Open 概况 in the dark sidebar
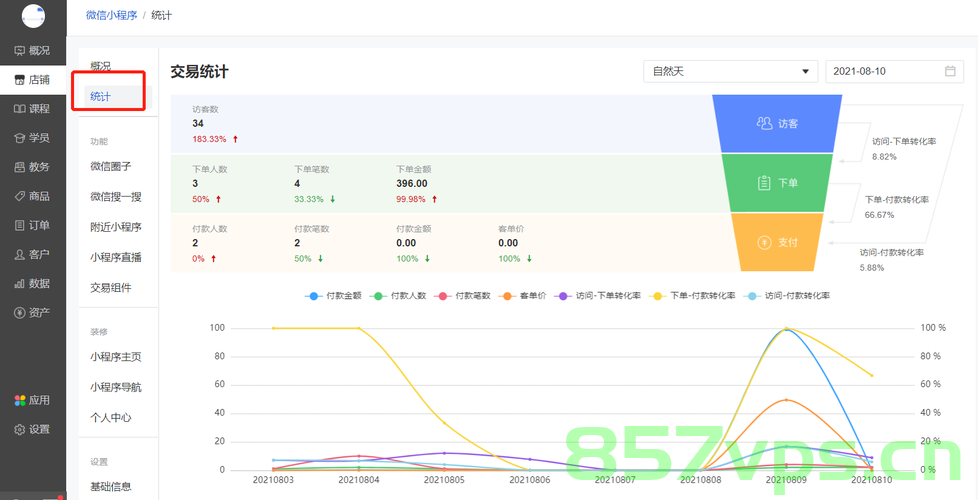 click(32, 50)
